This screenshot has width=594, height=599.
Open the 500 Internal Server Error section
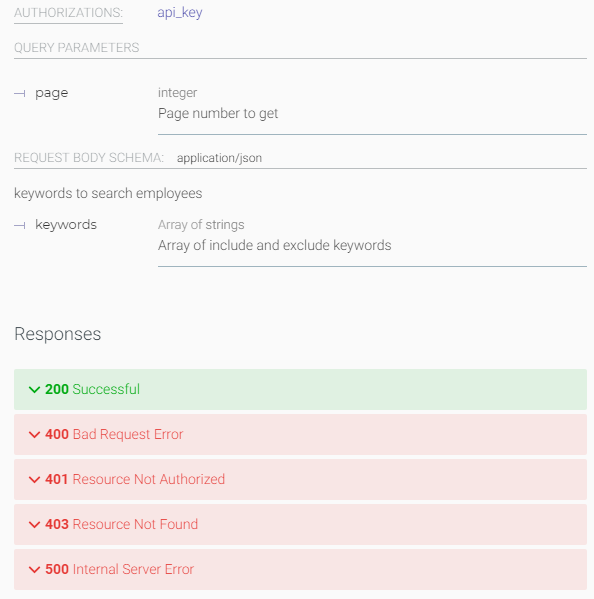(x=300, y=570)
